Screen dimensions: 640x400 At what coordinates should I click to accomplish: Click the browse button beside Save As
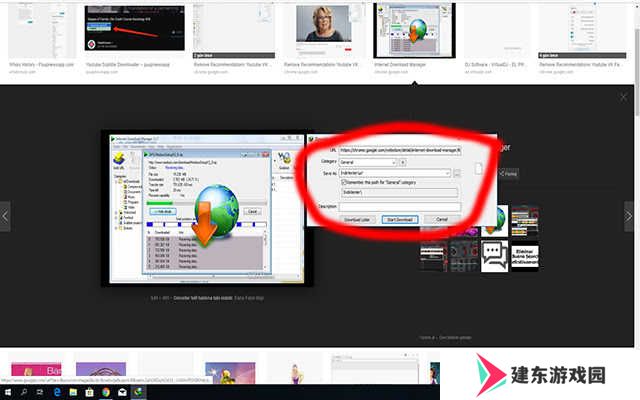(457, 173)
